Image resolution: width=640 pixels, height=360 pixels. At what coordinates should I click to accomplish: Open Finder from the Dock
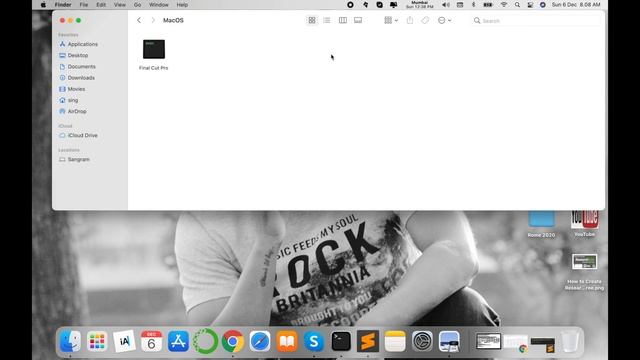point(70,341)
